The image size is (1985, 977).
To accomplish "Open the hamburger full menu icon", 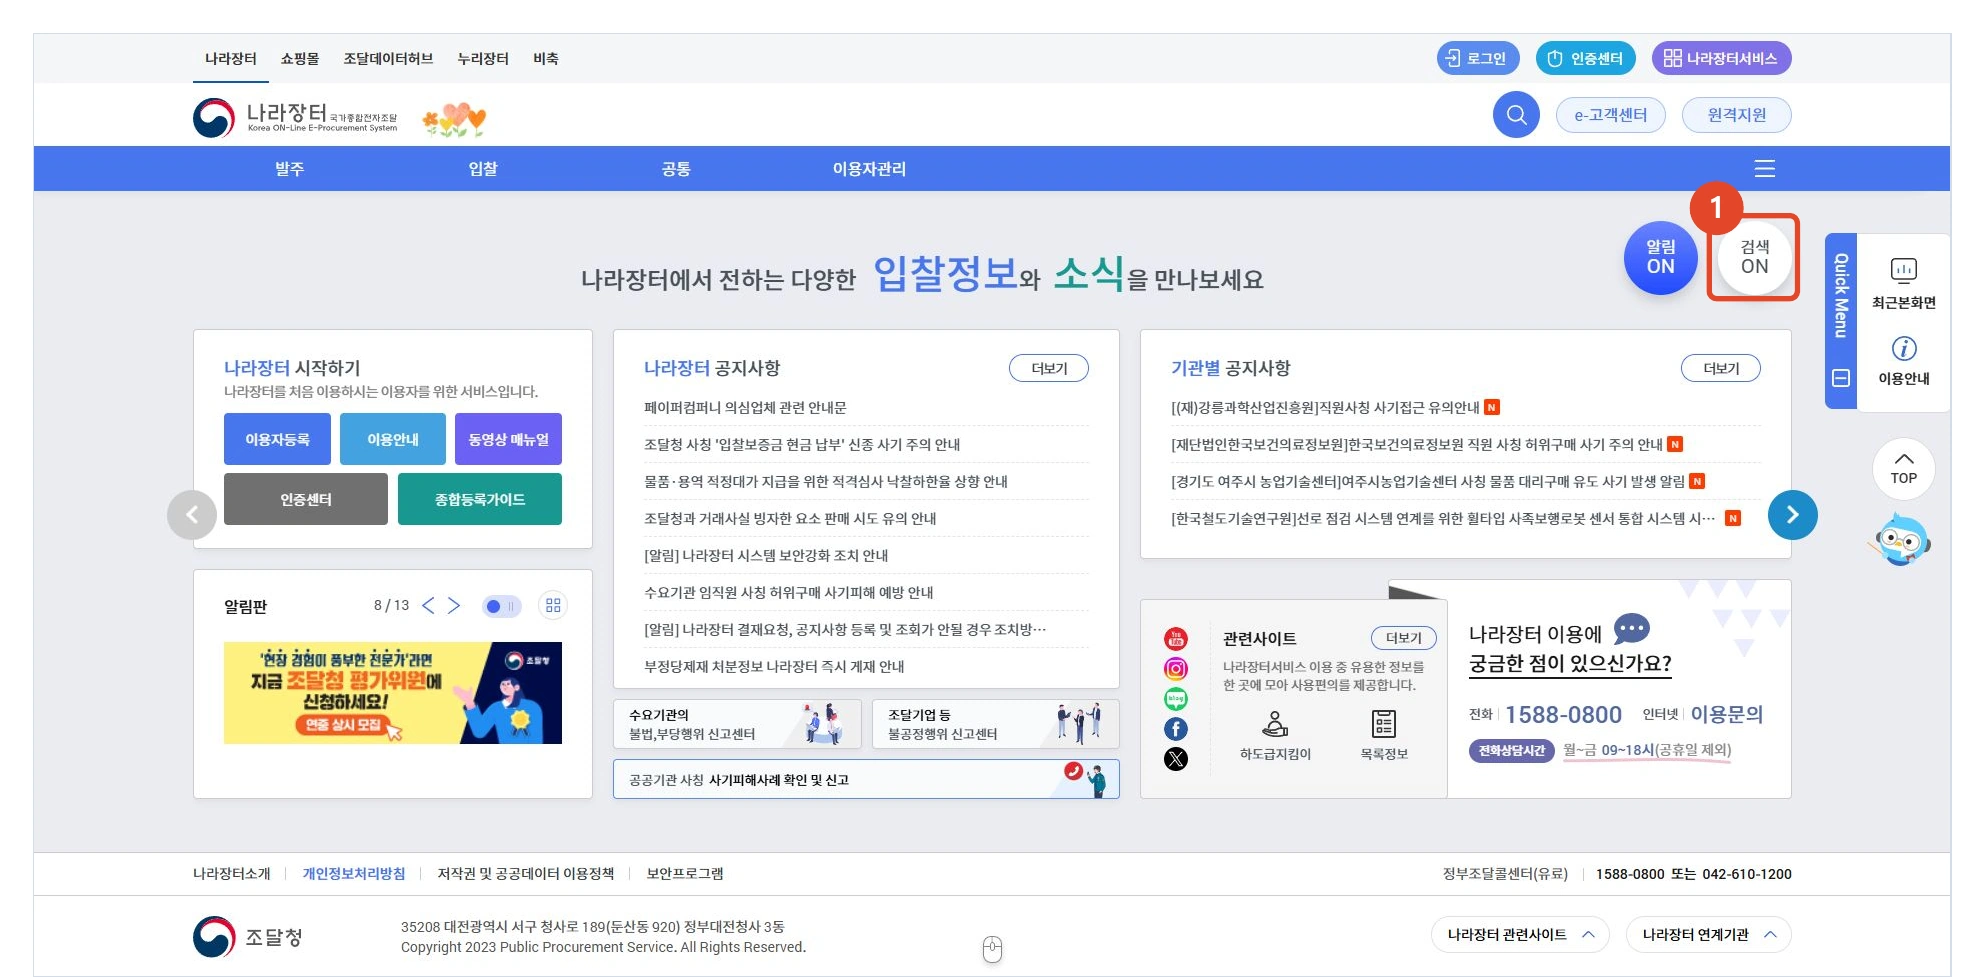I will [x=1765, y=169].
